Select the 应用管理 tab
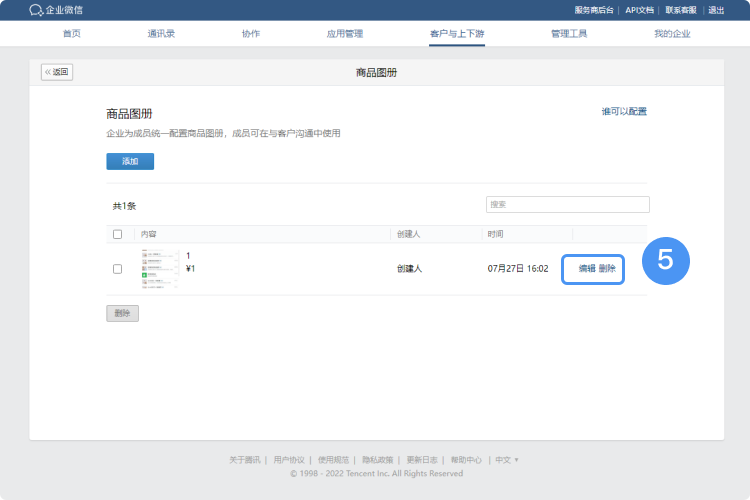This screenshot has width=750, height=500. [x=344, y=34]
